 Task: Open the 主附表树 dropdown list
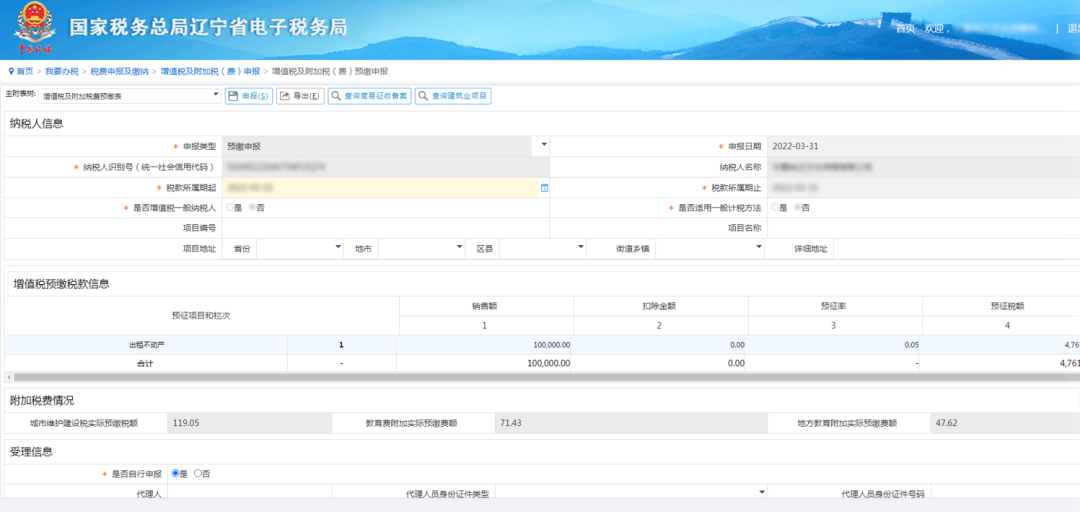pyautogui.click(x=129, y=96)
